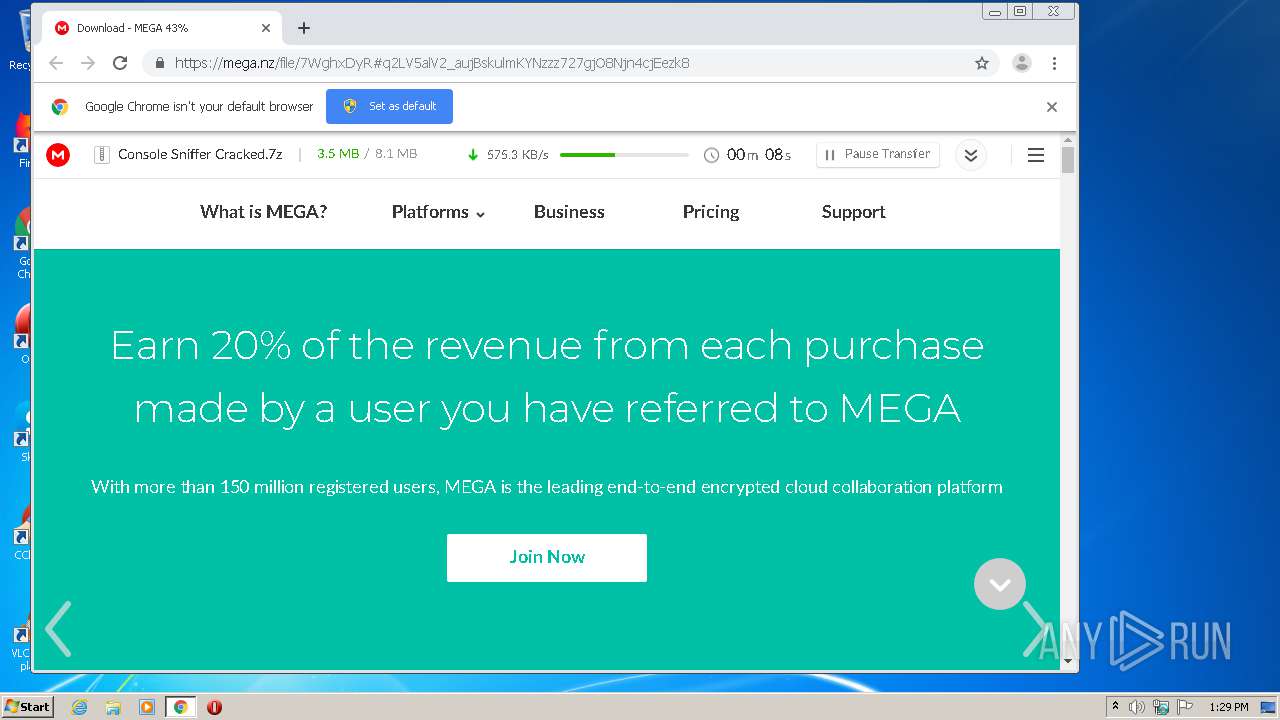Open the Opera taskbar icon
Screen dimensions: 1280x720
(214, 707)
